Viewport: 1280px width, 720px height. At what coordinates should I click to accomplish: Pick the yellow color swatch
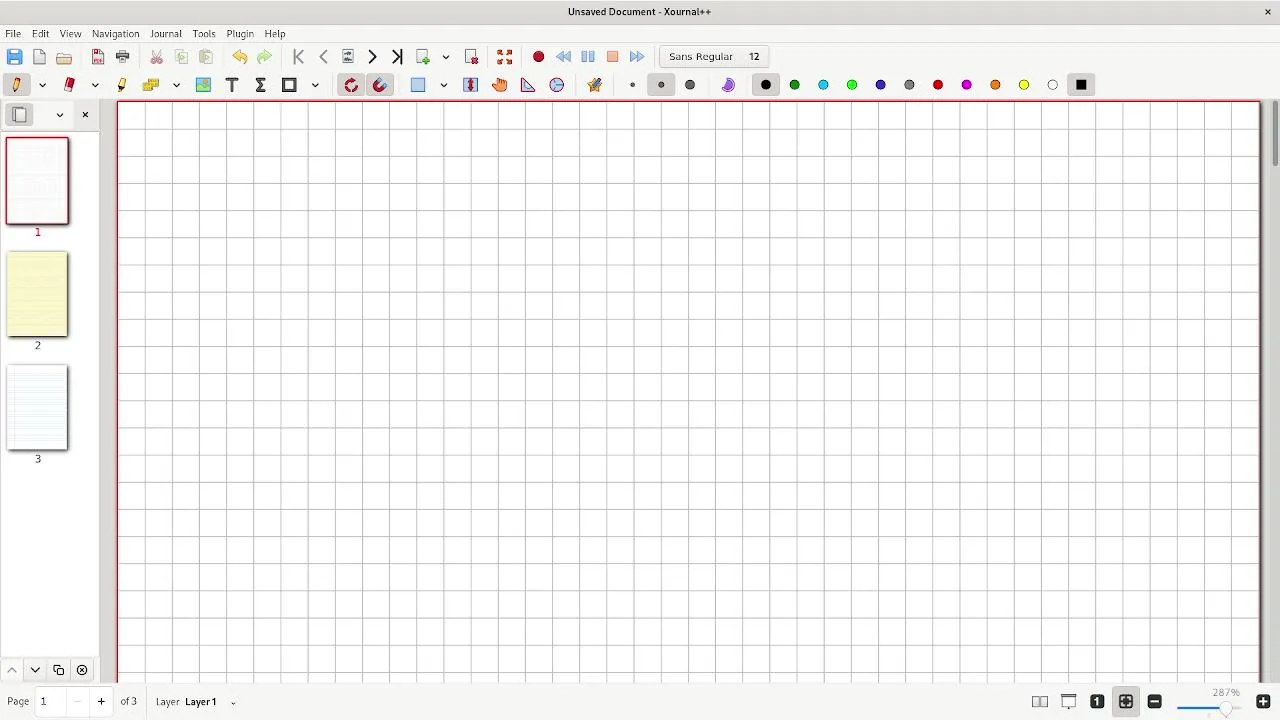(x=1024, y=85)
